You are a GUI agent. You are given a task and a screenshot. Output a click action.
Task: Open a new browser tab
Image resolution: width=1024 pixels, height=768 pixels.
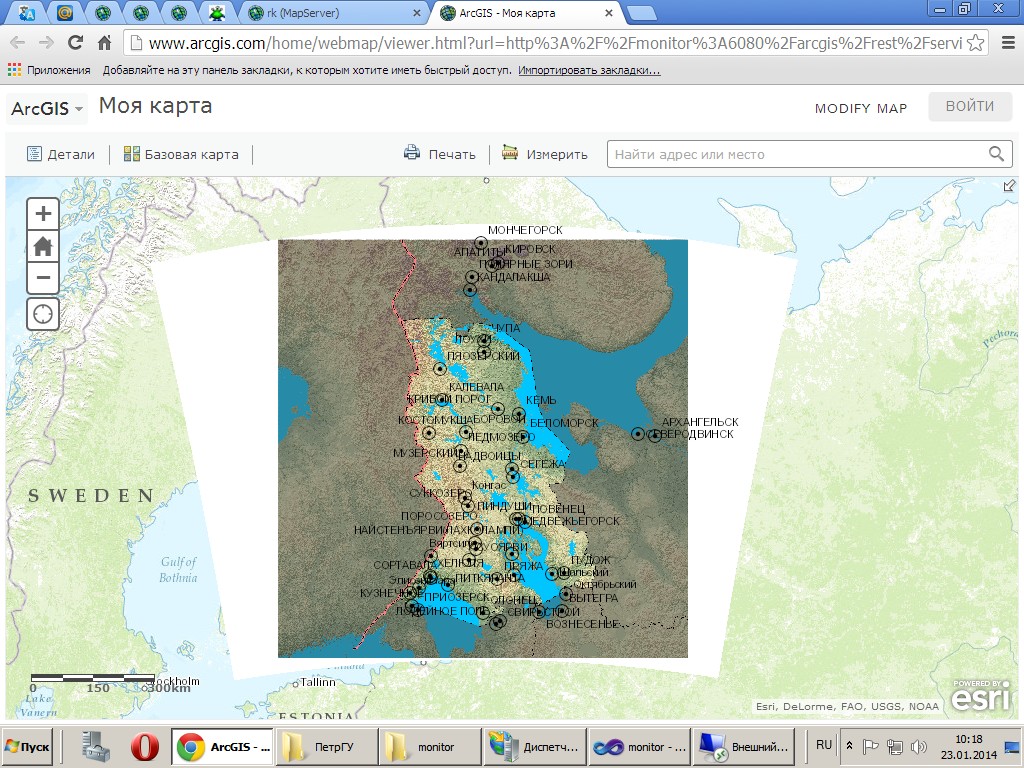(x=641, y=14)
